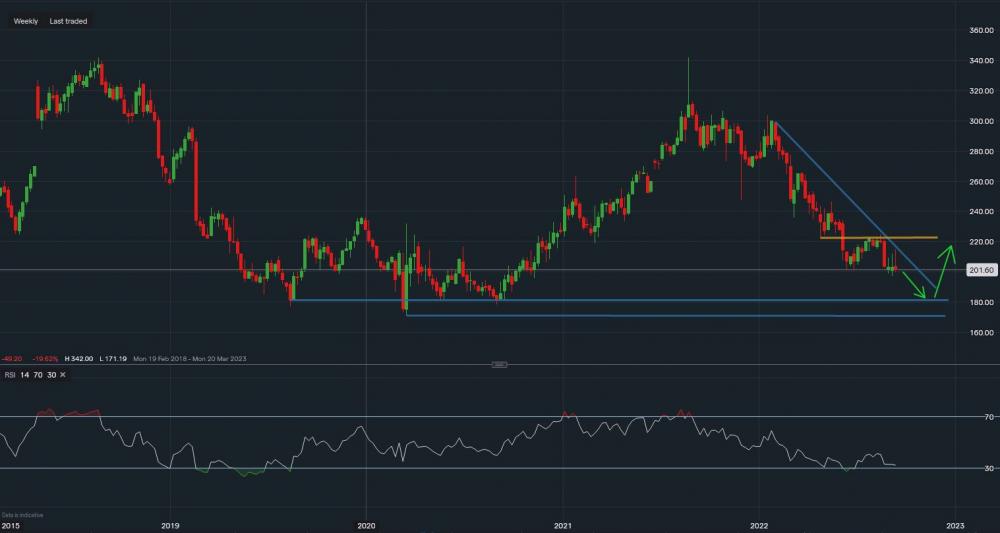Click the current price label 201.60

point(980,270)
